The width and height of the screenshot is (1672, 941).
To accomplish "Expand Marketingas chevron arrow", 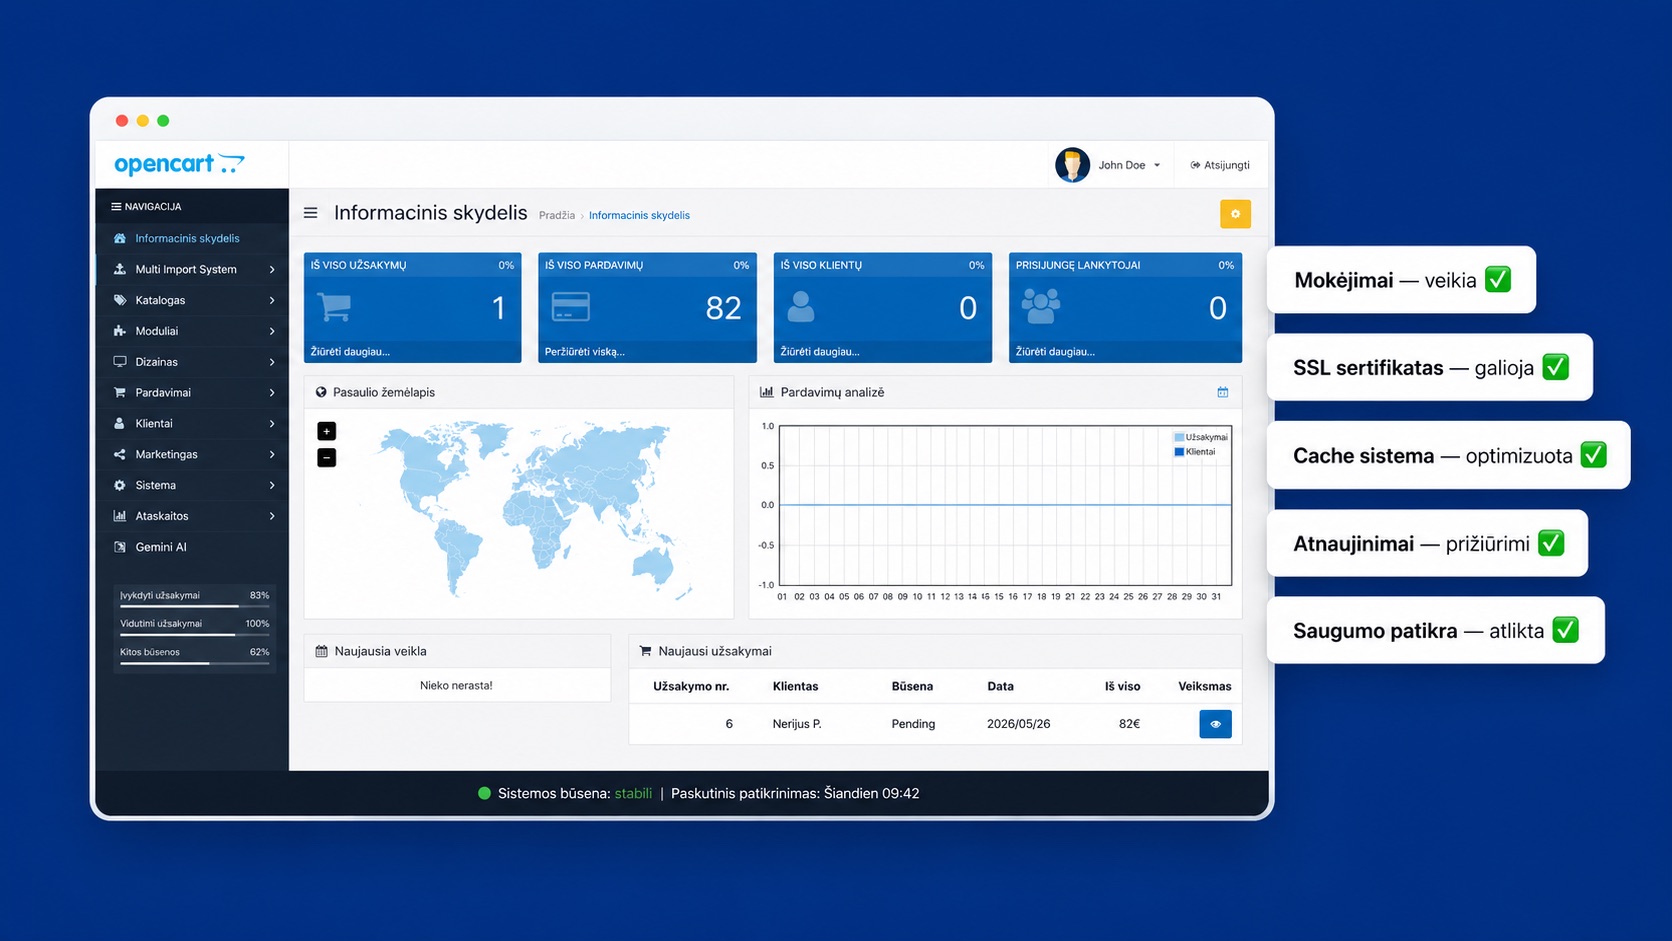I will click(272, 455).
